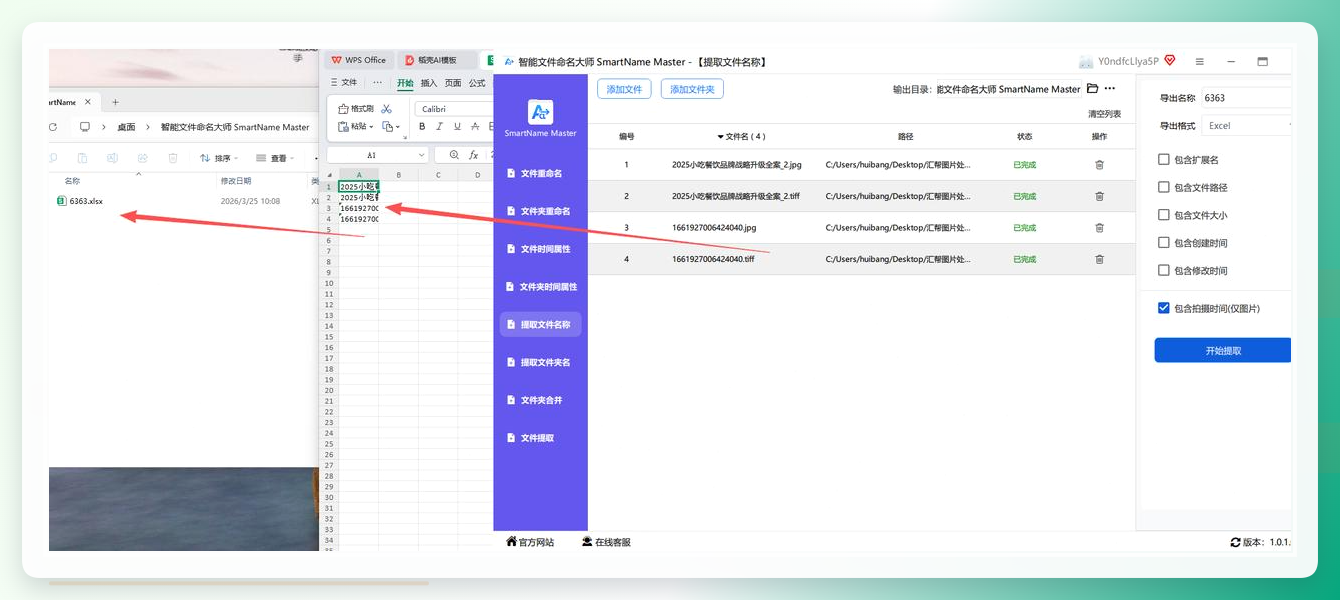Delete row 3 using its trash icon

click(x=1099, y=228)
